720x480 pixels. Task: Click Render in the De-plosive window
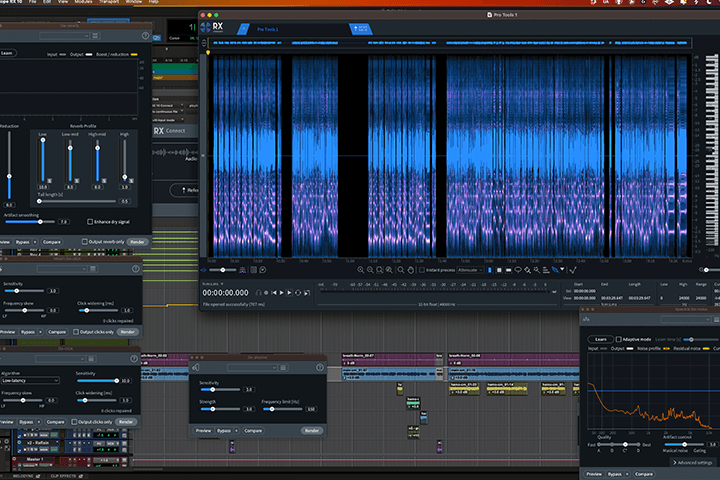[312, 430]
